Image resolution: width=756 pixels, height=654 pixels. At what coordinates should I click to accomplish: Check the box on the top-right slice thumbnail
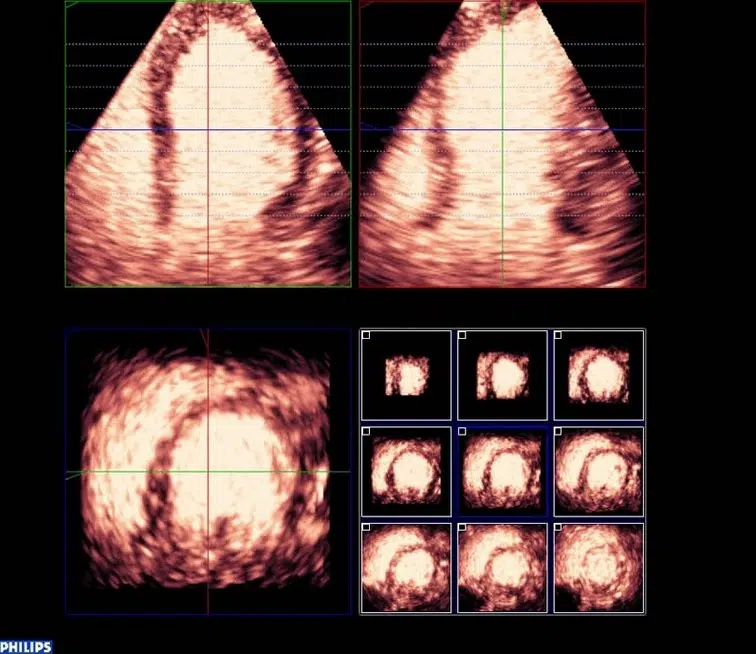[x=558, y=336]
